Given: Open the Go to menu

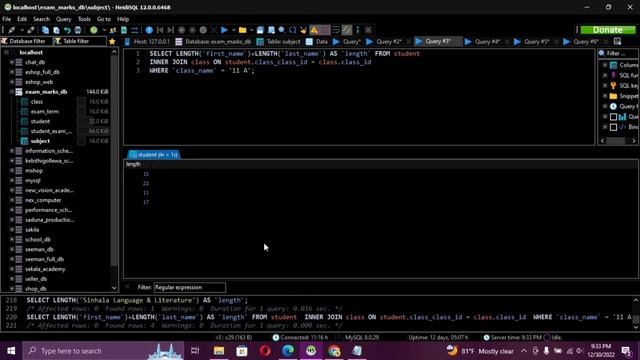Looking at the screenshot, I should (x=104, y=19).
